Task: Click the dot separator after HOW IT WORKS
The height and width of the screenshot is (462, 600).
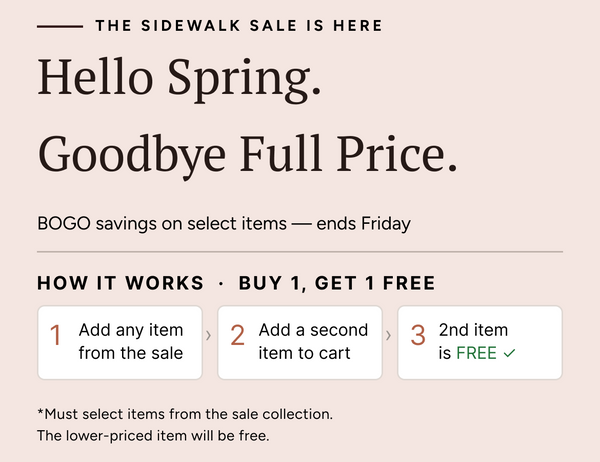Action: [221, 283]
